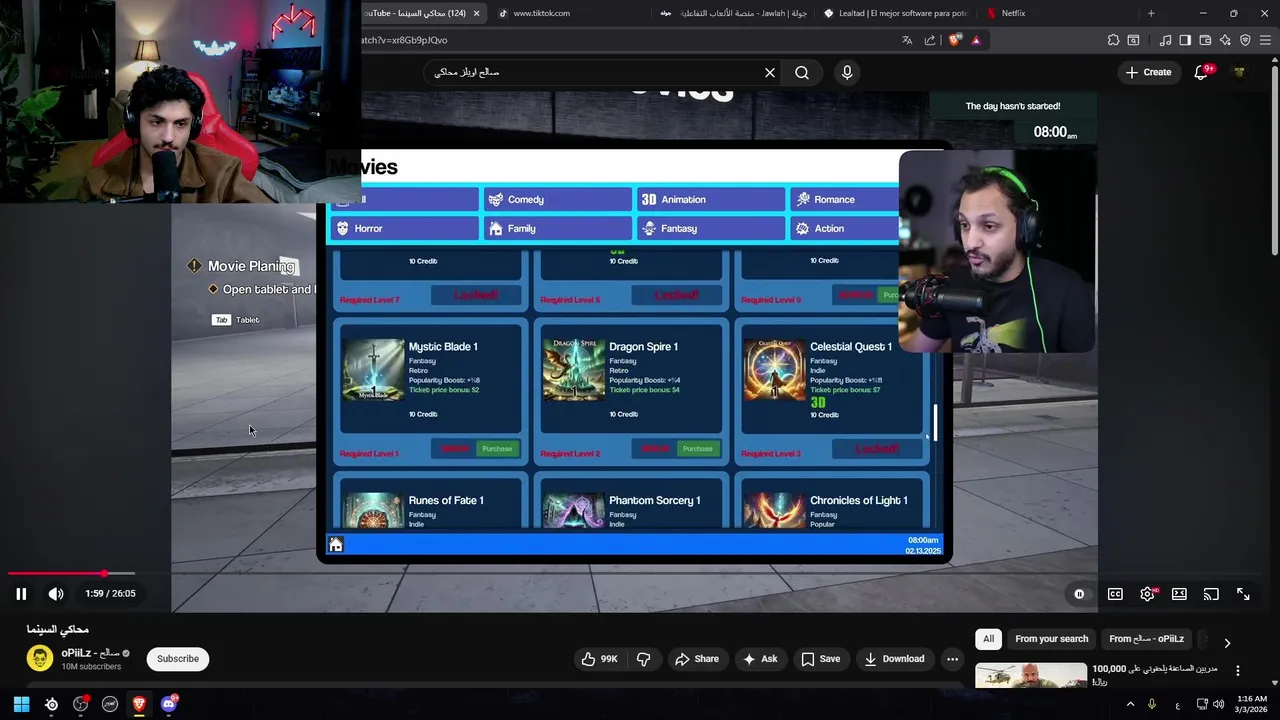Image resolution: width=1280 pixels, height=720 pixels.
Task: Enter fullscreen mode in the player
Action: click(x=1243, y=594)
